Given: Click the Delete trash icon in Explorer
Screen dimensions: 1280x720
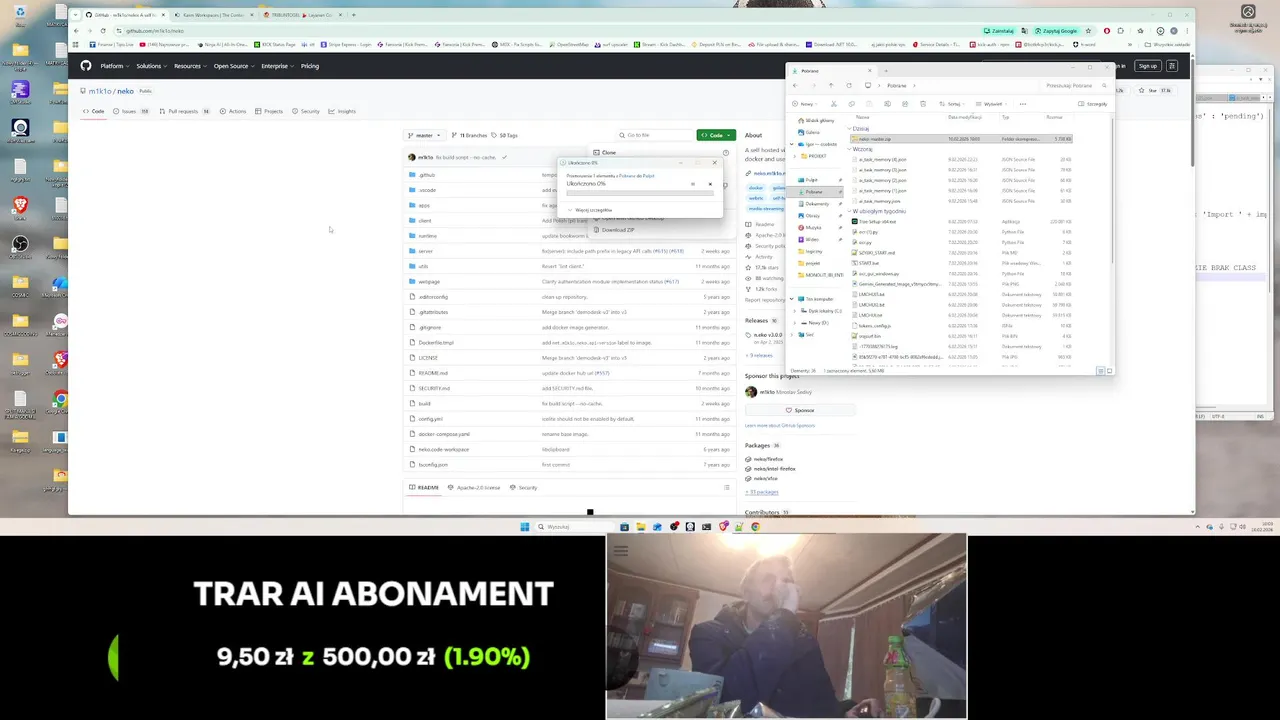Looking at the screenshot, I should [924, 103].
